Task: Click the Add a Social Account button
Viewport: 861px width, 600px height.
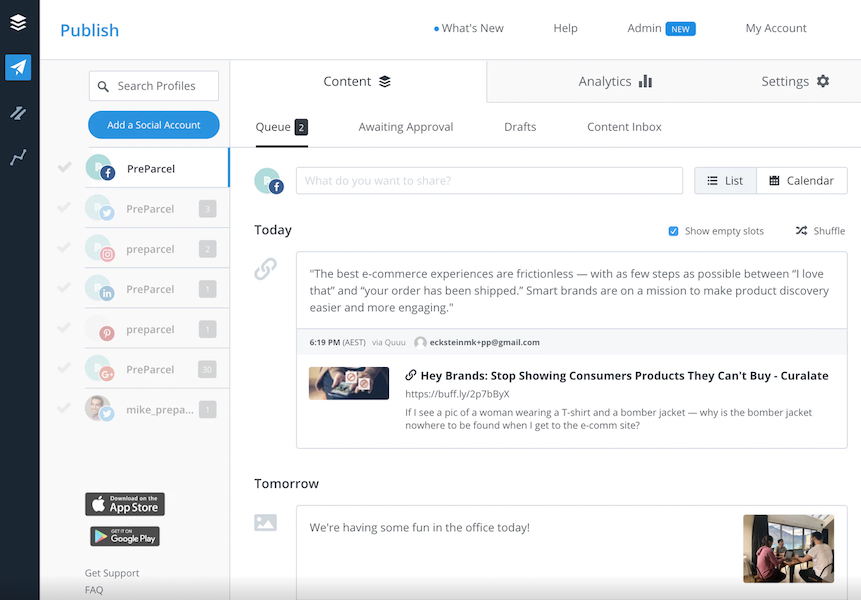Action: [x=153, y=124]
